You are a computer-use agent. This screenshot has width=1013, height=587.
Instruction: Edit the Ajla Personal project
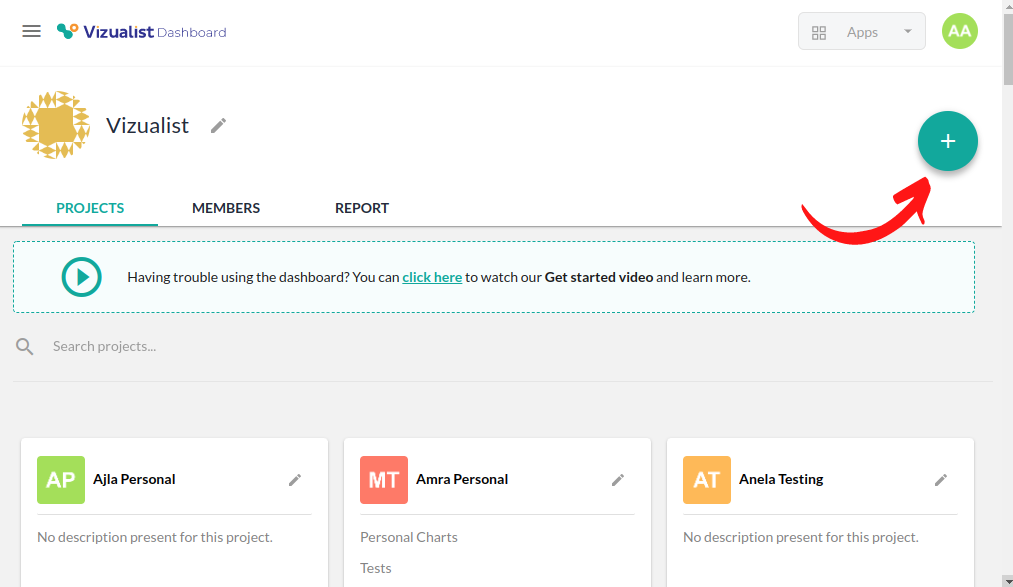point(295,480)
